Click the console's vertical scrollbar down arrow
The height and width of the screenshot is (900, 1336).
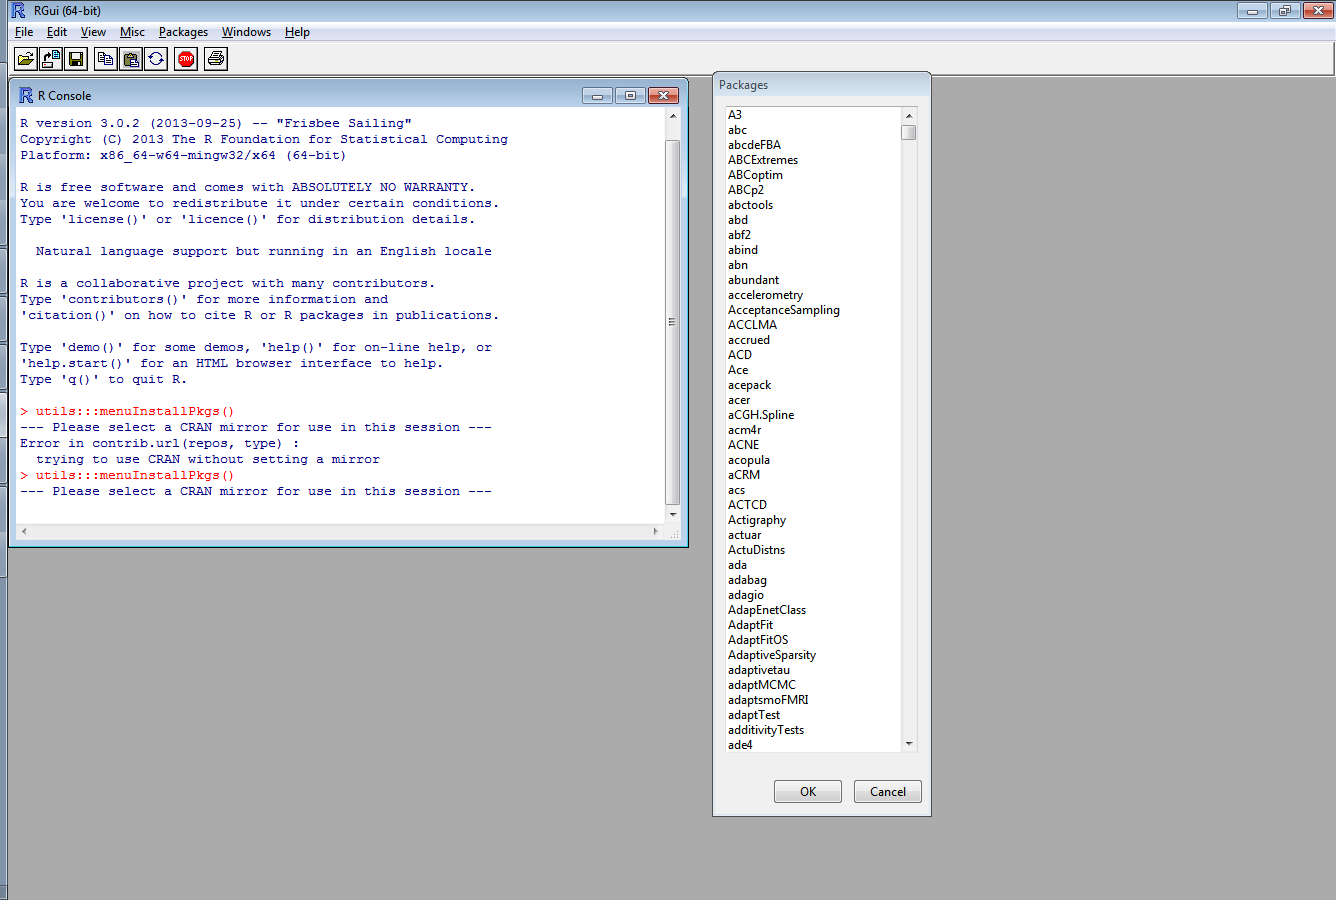(x=672, y=514)
